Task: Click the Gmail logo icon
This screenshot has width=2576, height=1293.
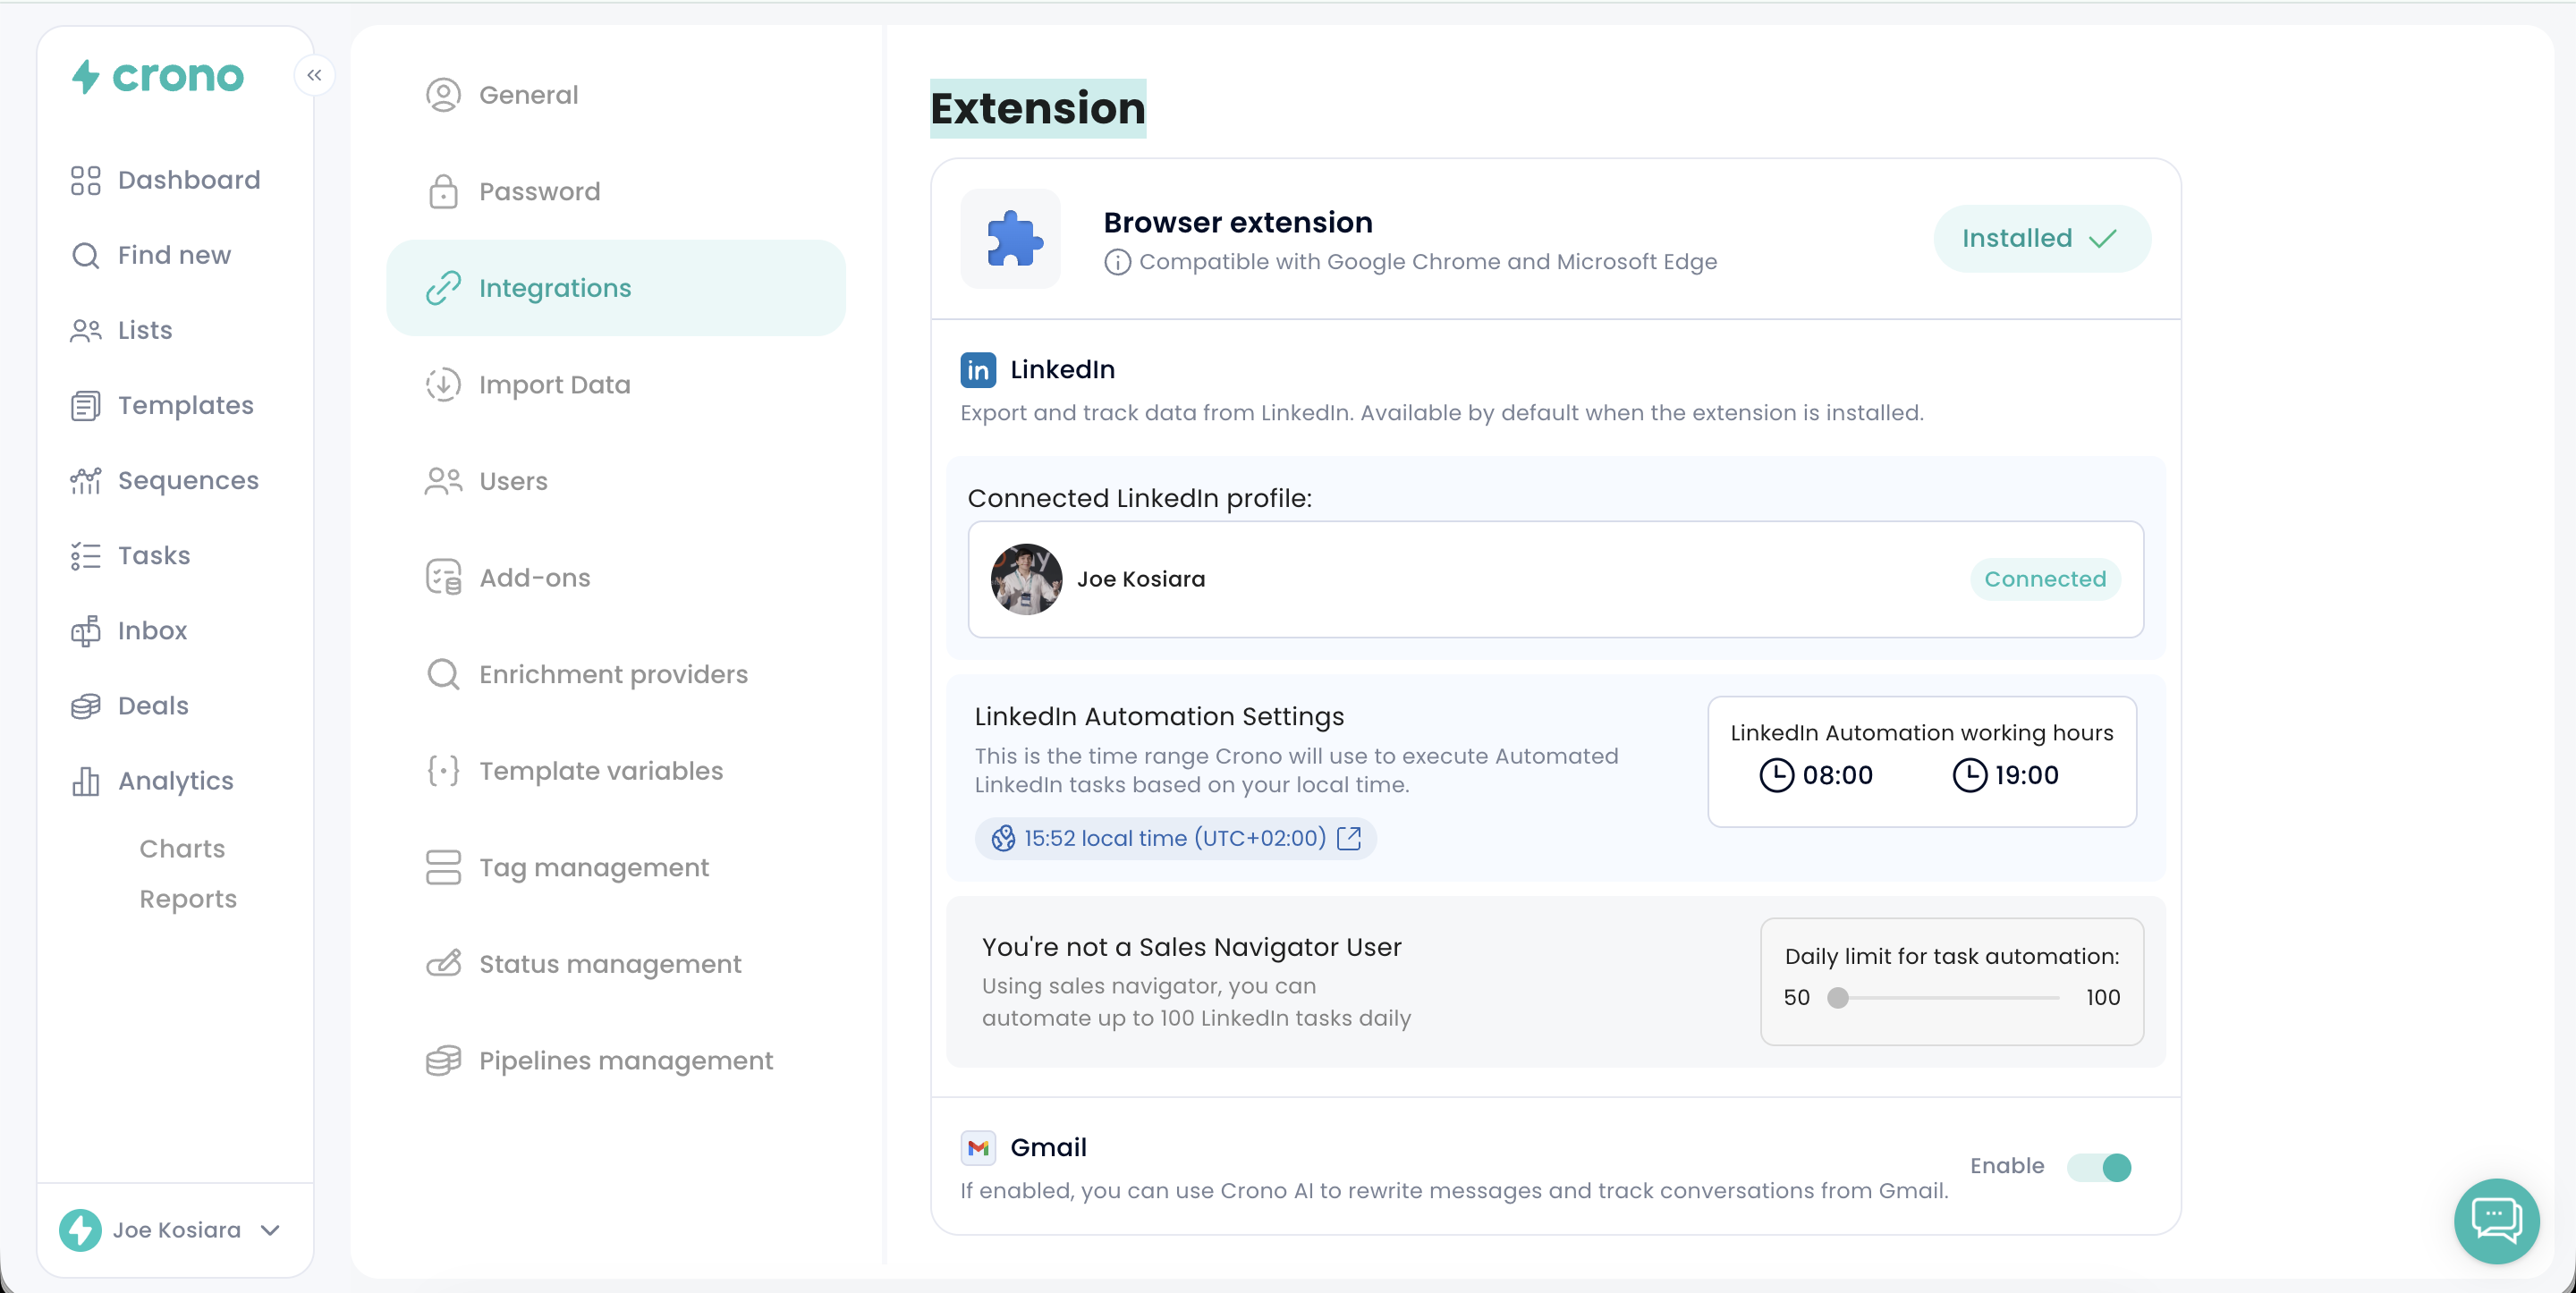Action: pyautogui.click(x=978, y=1147)
